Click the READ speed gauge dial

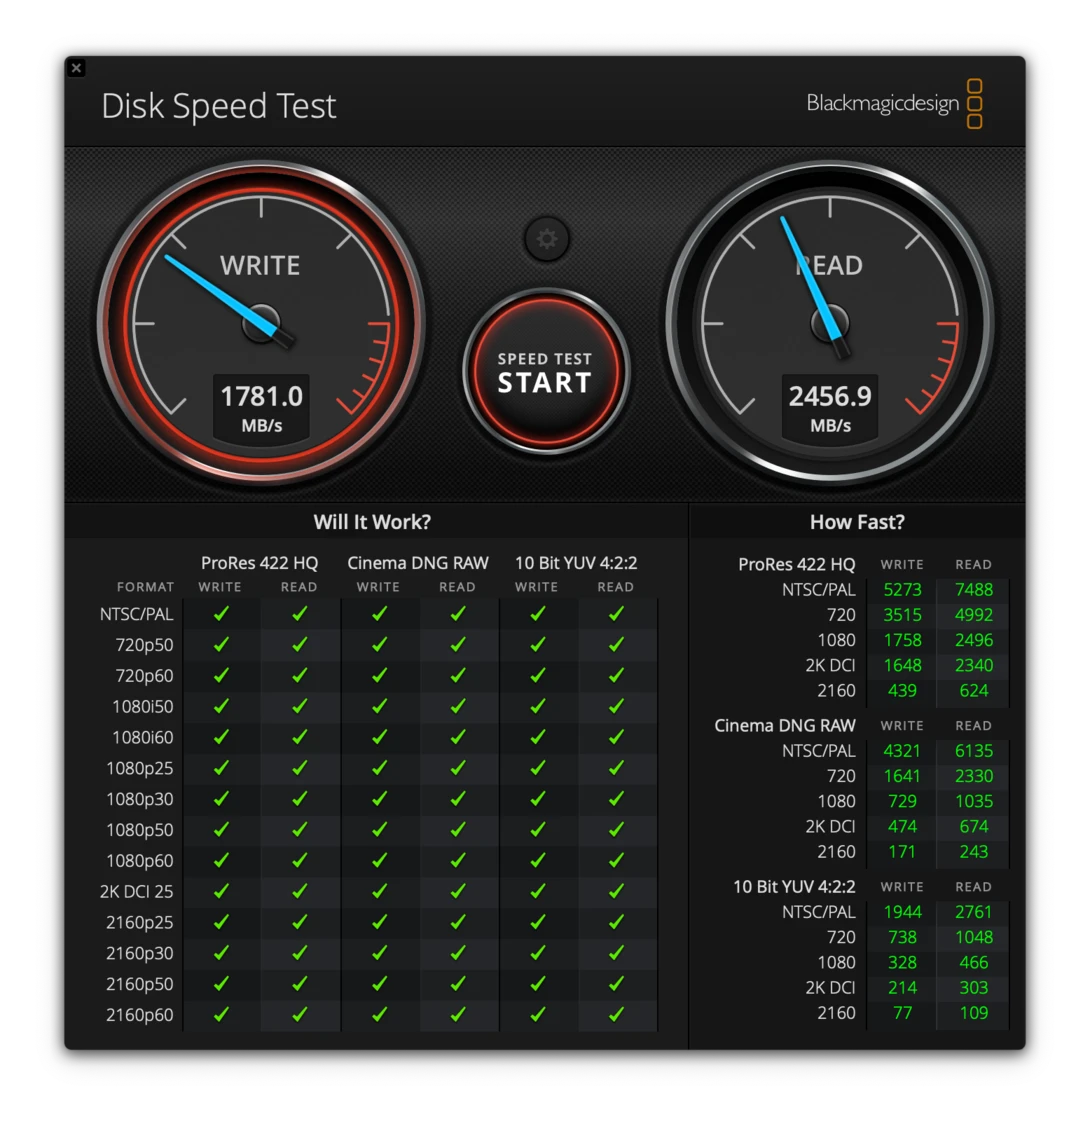click(x=830, y=322)
